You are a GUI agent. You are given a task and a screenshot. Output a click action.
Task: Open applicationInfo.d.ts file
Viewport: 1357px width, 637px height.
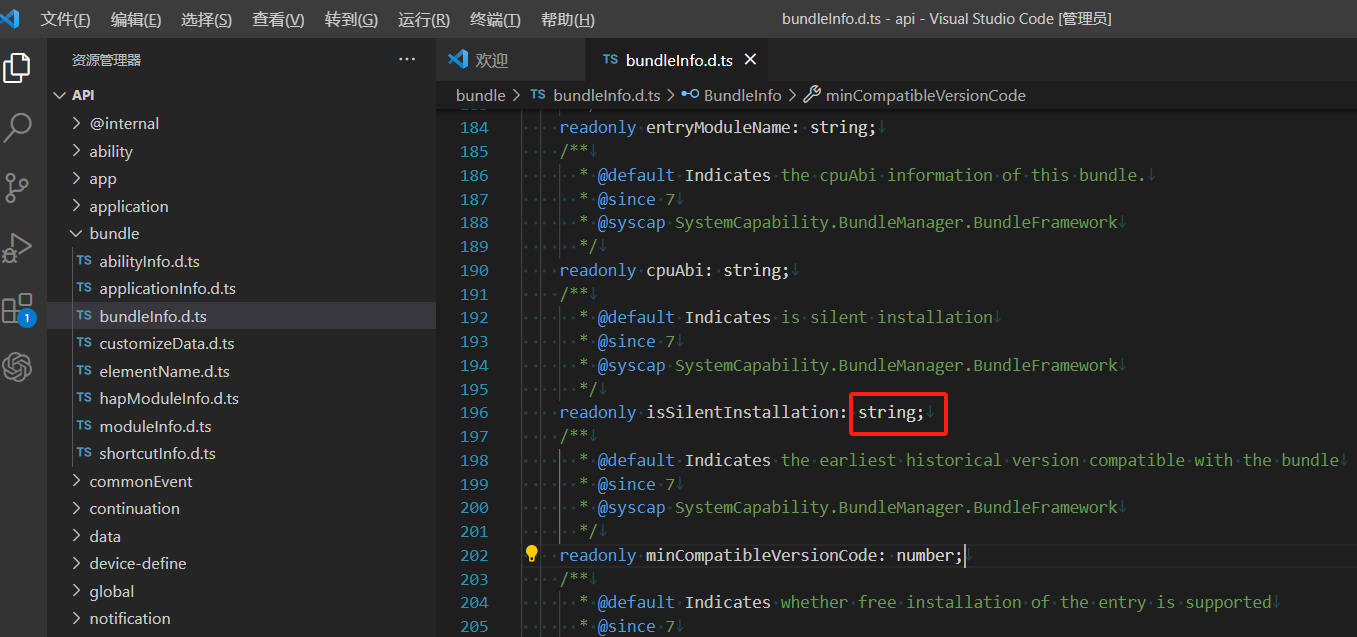pos(241,288)
